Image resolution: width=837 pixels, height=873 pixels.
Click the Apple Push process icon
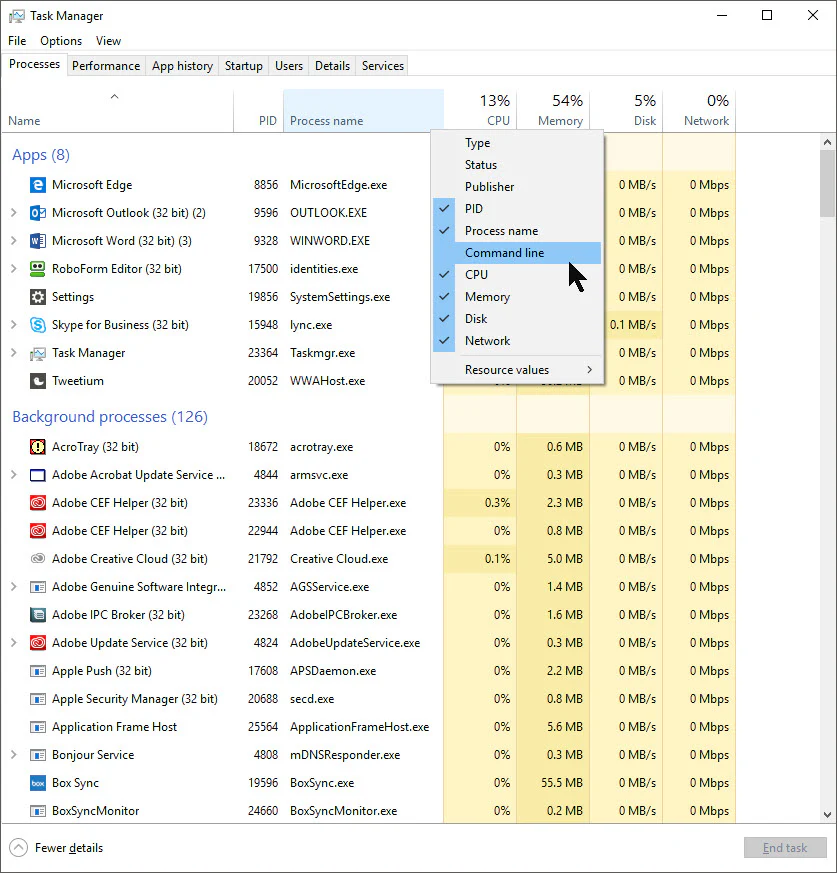37,671
